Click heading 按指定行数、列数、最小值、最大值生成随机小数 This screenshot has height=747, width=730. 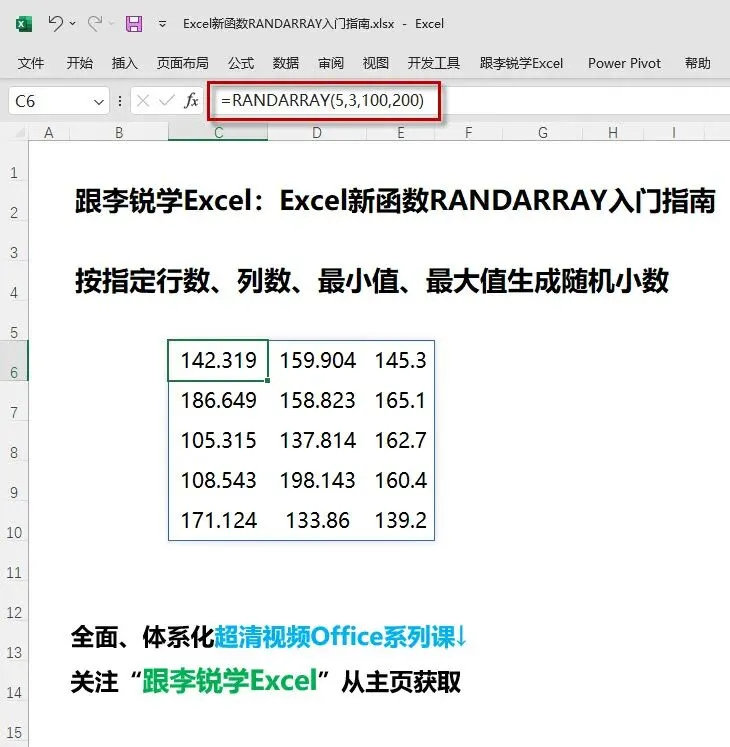coord(372,281)
